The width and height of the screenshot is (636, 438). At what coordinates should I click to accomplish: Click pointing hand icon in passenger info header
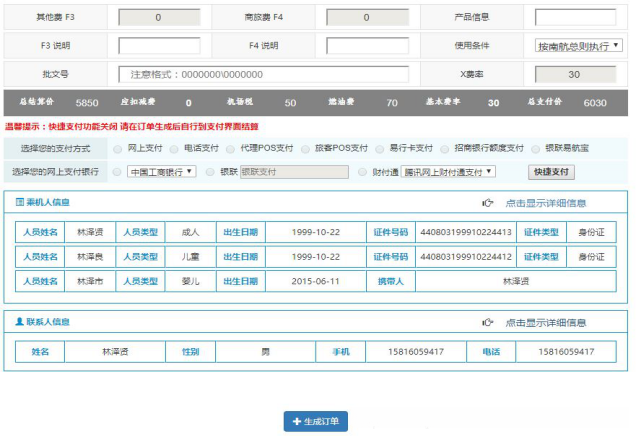click(x=488, y=203)
